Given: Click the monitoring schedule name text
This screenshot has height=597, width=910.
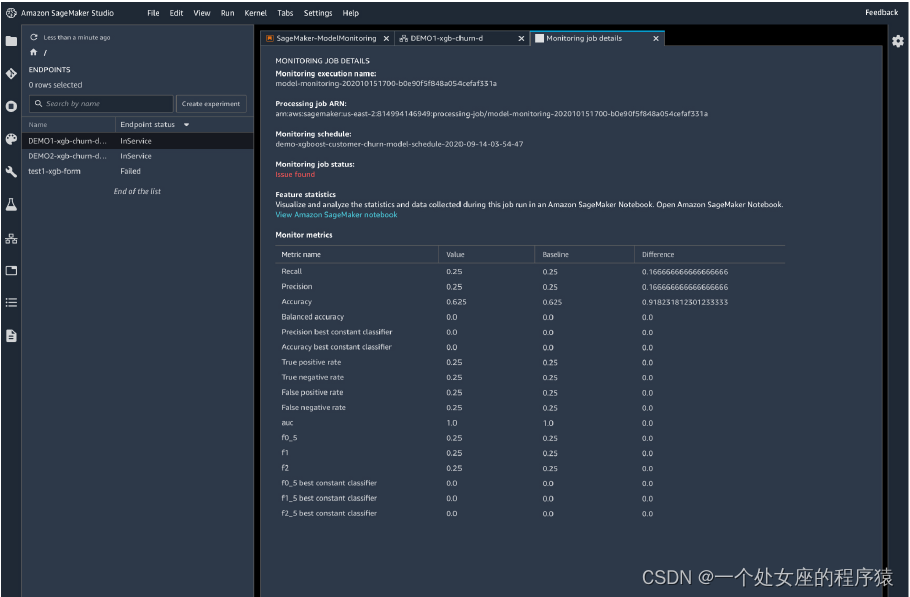Looking at the screenshot, I should click(x=399, y=144).
